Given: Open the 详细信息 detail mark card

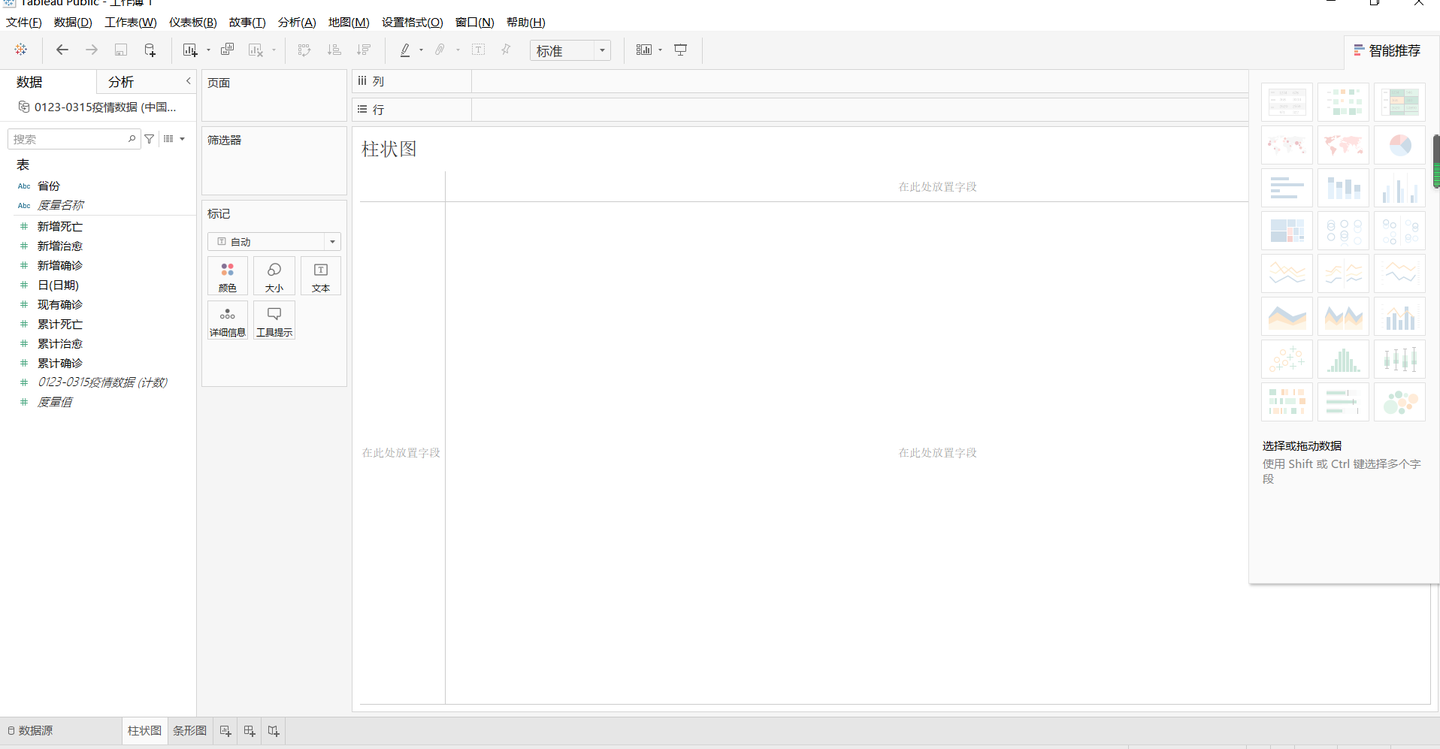Looking at the screenshot, I should click(x=227, y=320).
